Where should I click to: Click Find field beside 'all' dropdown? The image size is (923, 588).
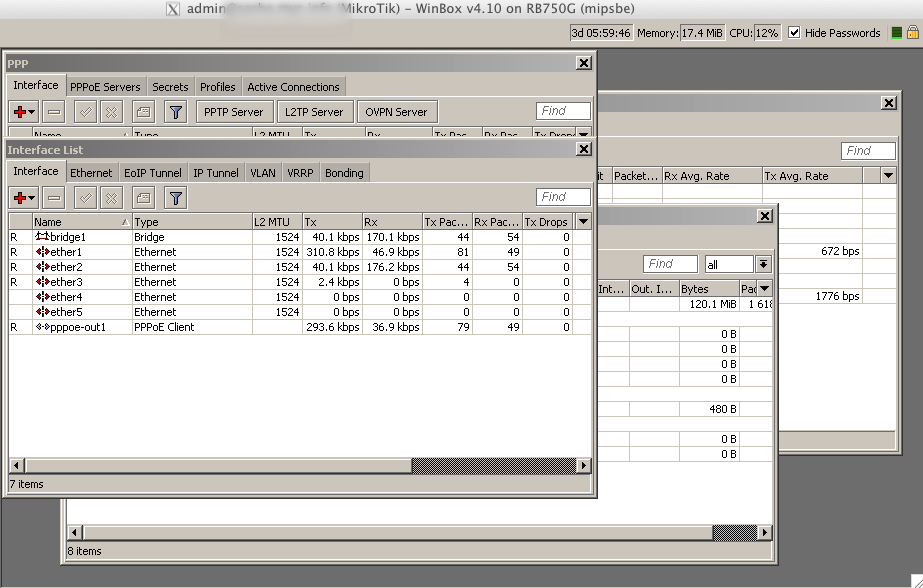pos(670,264)
